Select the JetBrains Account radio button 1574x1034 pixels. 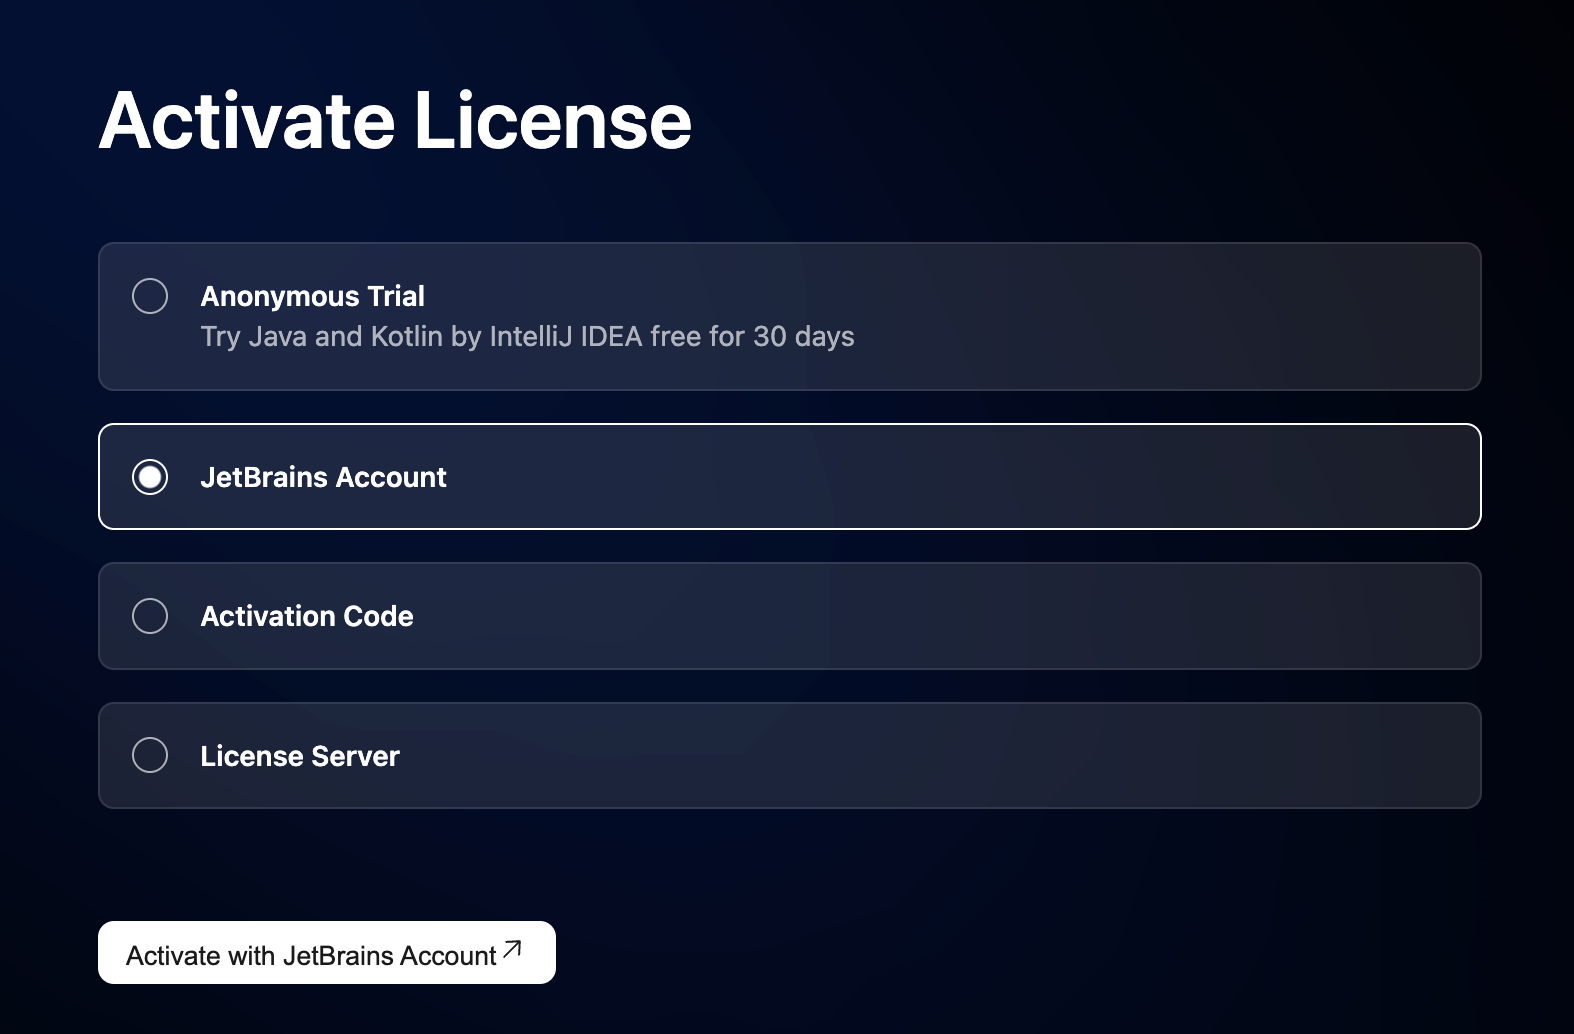(150, 477)
